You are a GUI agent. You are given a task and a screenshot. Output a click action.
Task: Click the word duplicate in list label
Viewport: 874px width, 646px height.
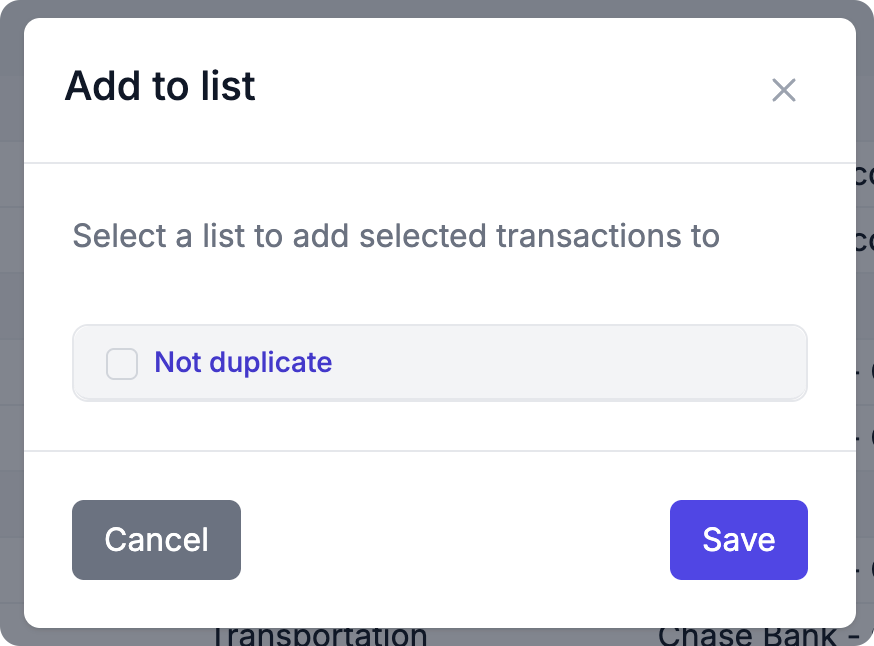pyautogui.click(x=269, y=362)
